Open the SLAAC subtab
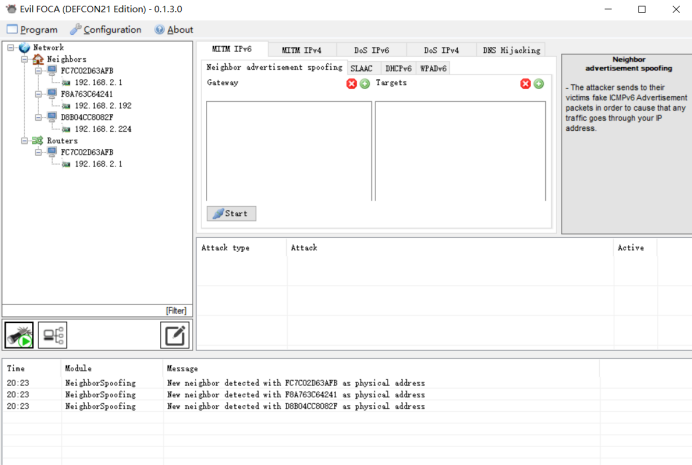The height and width of the screenshot is (465, 692). (x=361, y=68)
